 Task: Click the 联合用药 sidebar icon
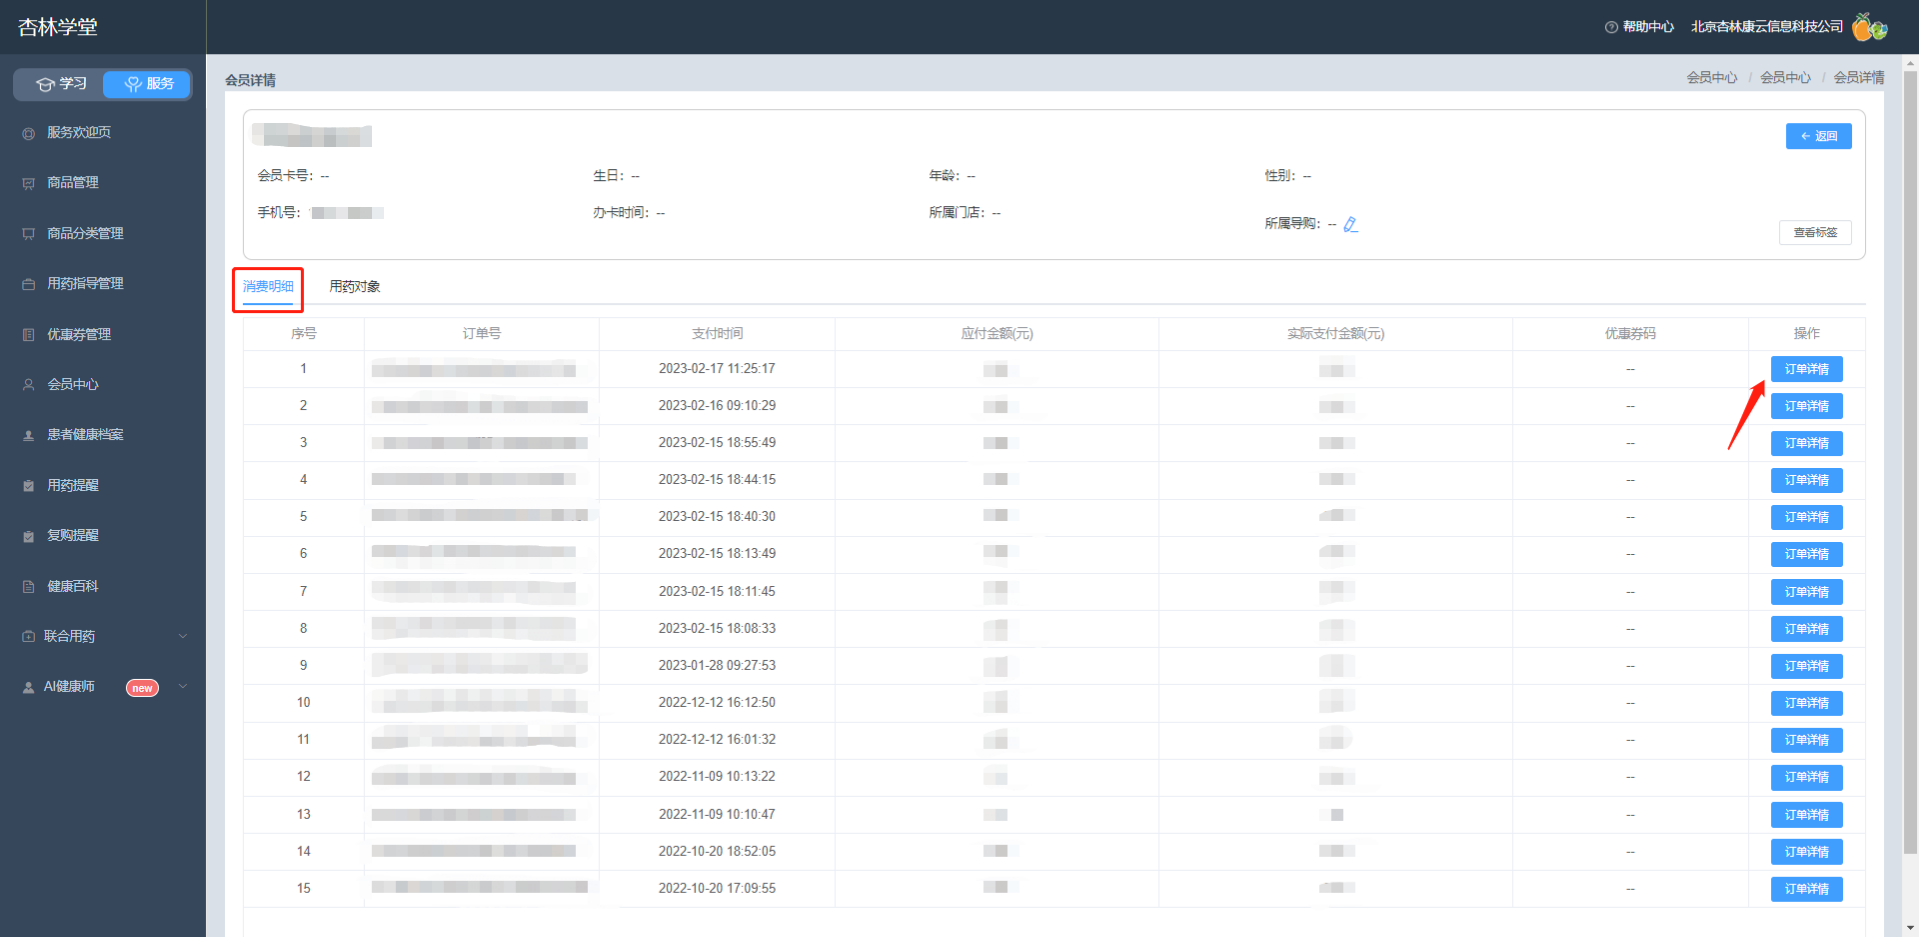click(28, 637)
